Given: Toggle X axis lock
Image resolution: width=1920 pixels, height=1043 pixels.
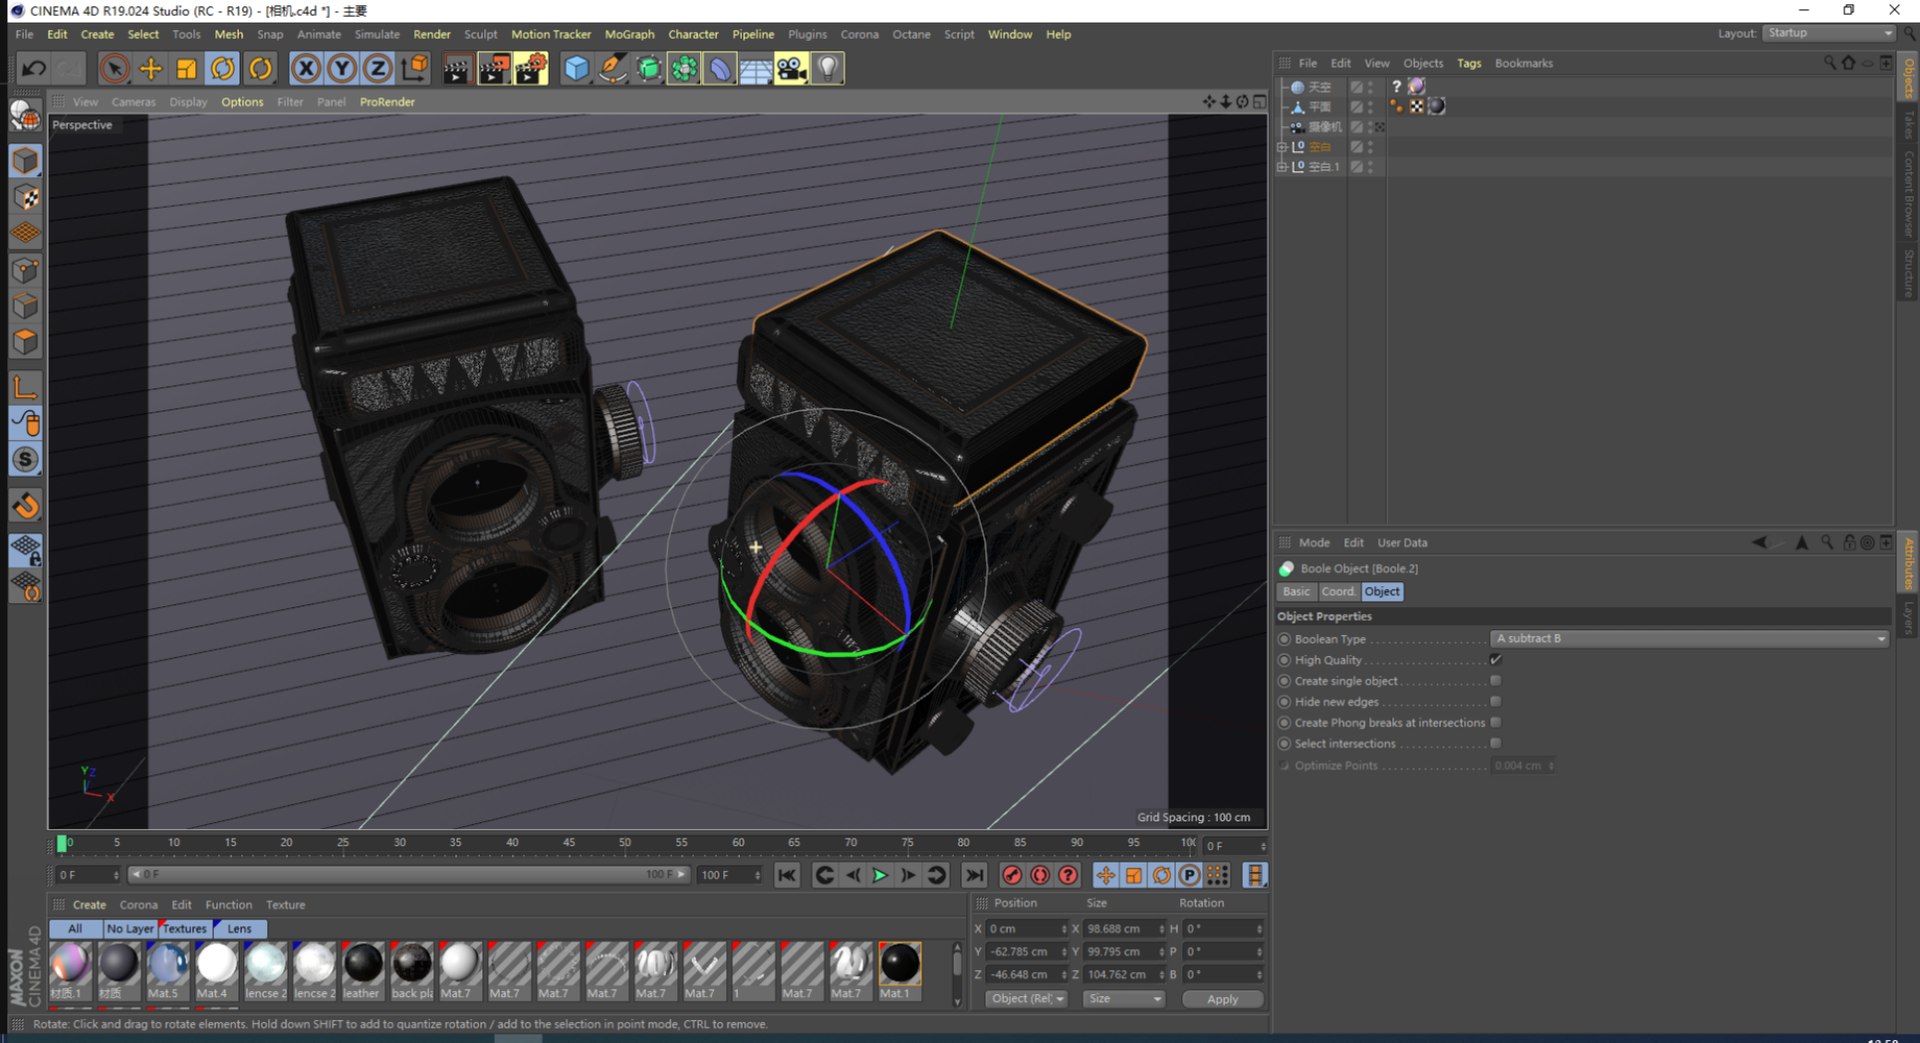Looking at the screenshot, I should 306,68.
